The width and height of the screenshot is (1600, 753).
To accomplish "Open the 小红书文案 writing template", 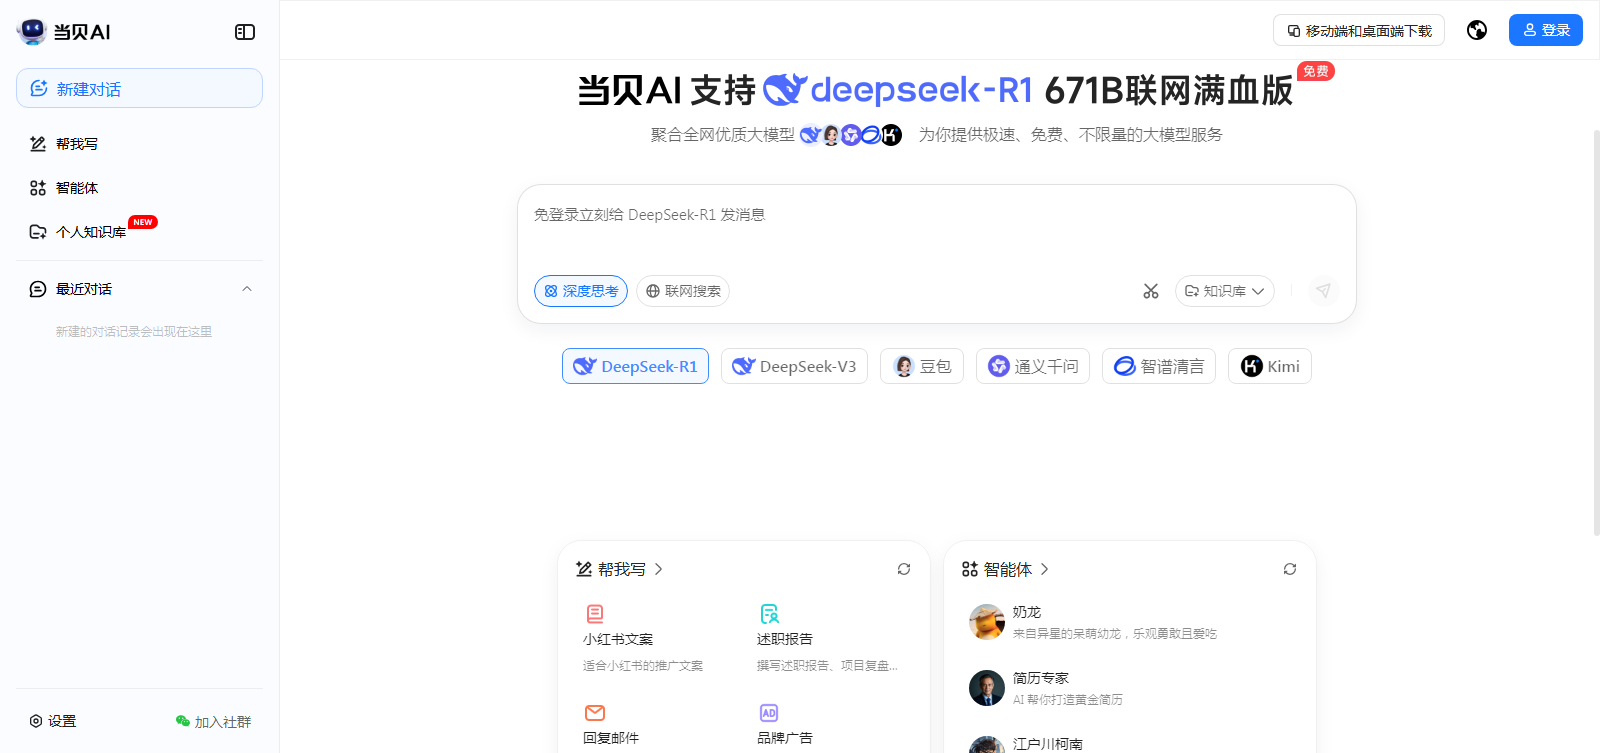I will pyautogui.click(x=618, y=639).
